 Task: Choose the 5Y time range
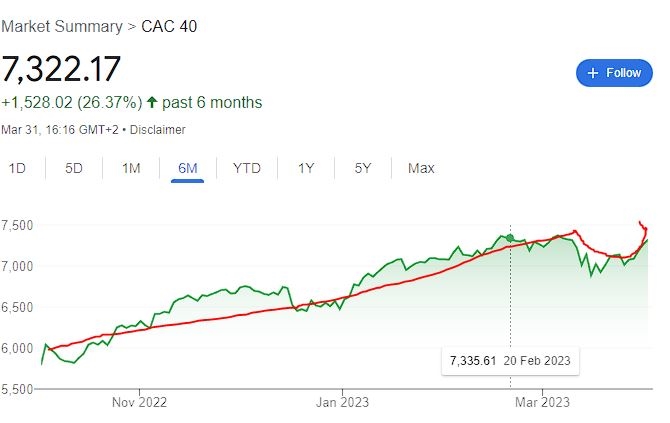tap(363, 168)
